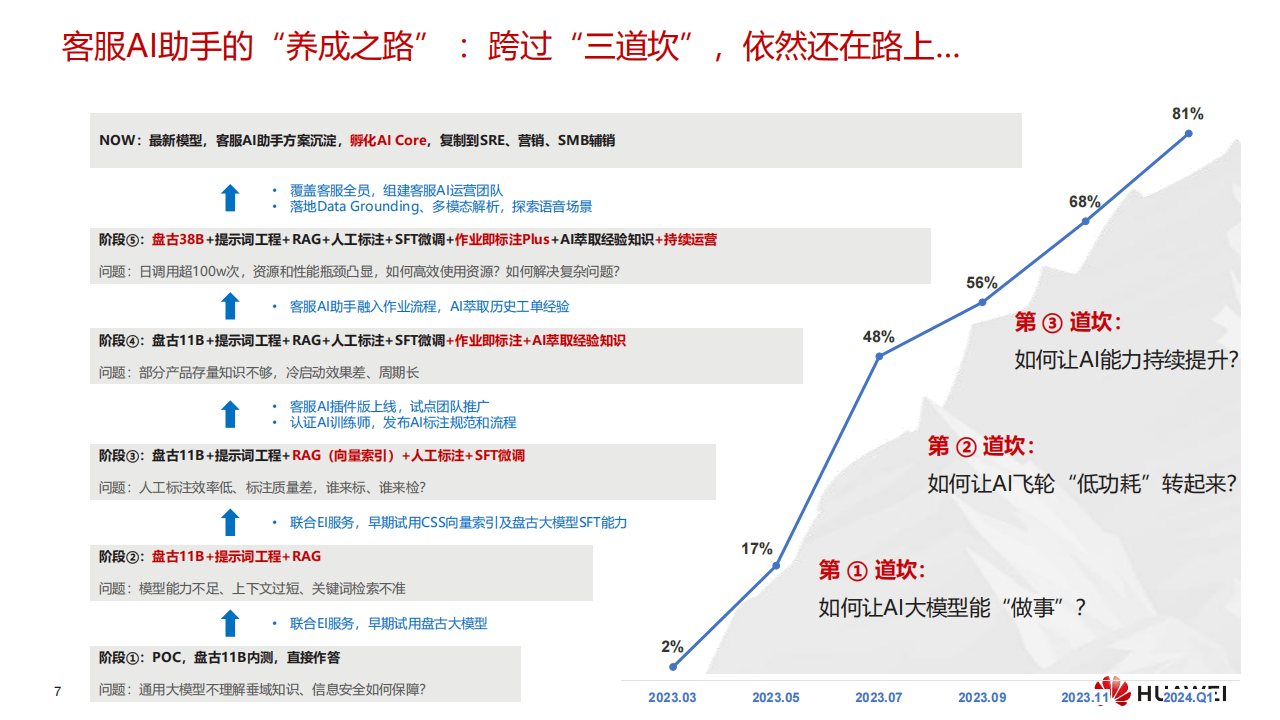Select bullet 覆盖客服全员，组建客服AI运营团队

coord(396,190)
